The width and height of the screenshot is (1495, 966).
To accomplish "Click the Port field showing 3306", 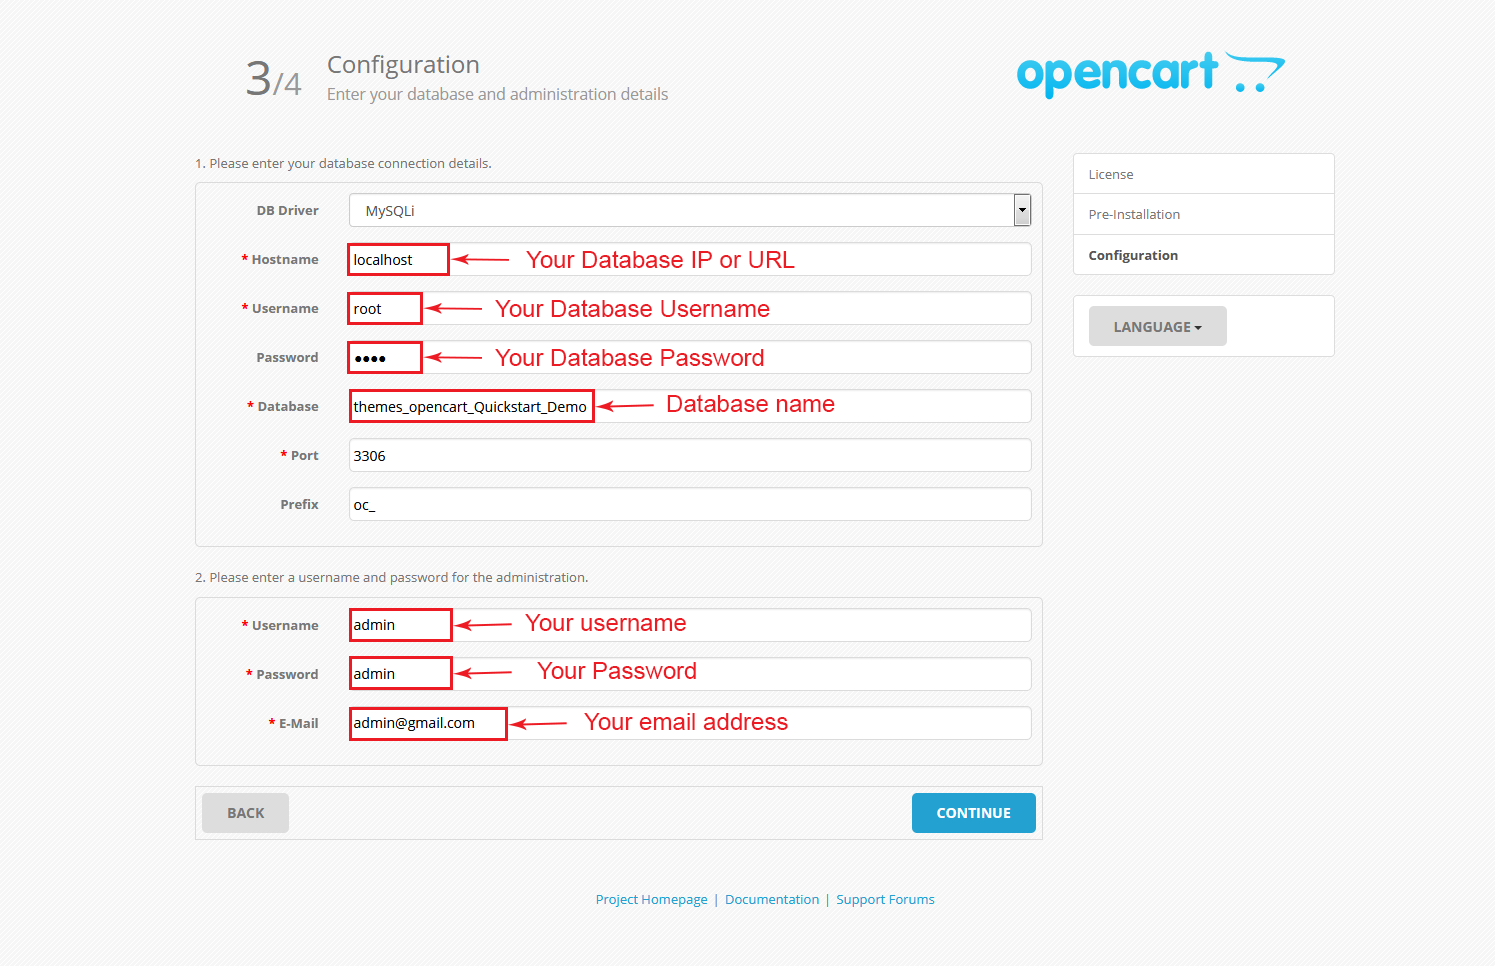I will tap(690, 456).
